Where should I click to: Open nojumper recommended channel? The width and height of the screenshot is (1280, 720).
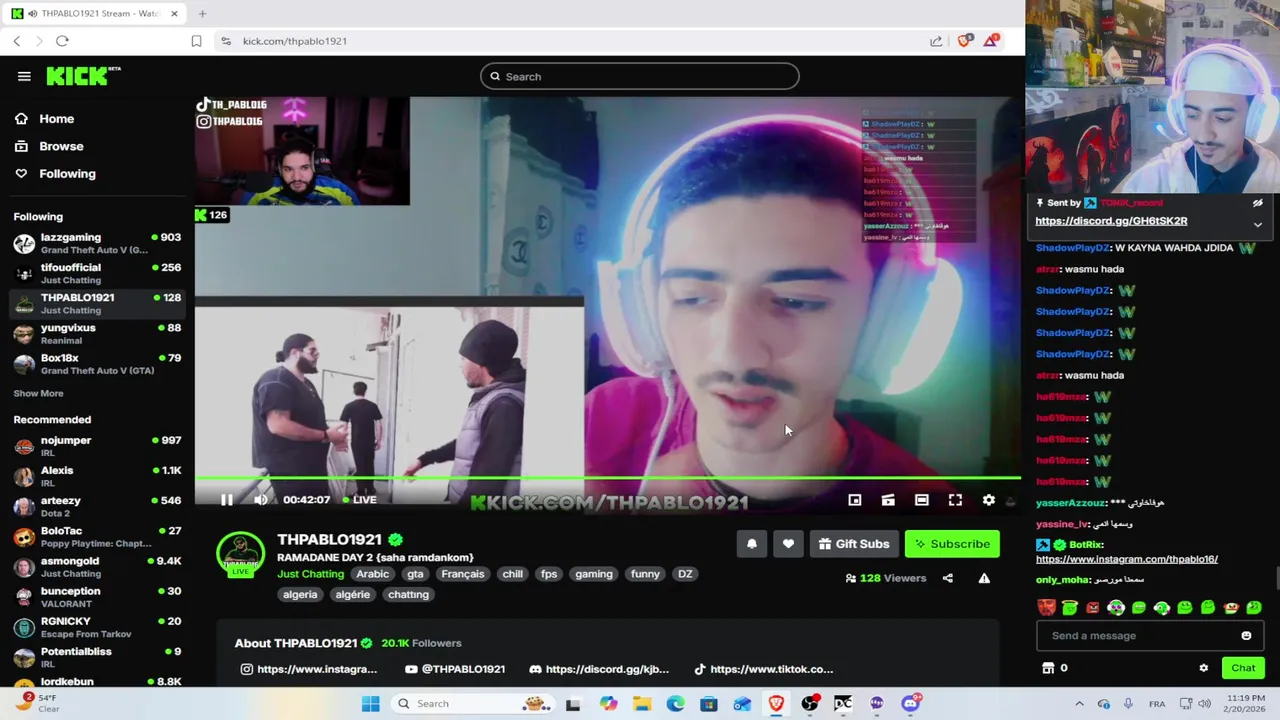click(x=97, y=446)
